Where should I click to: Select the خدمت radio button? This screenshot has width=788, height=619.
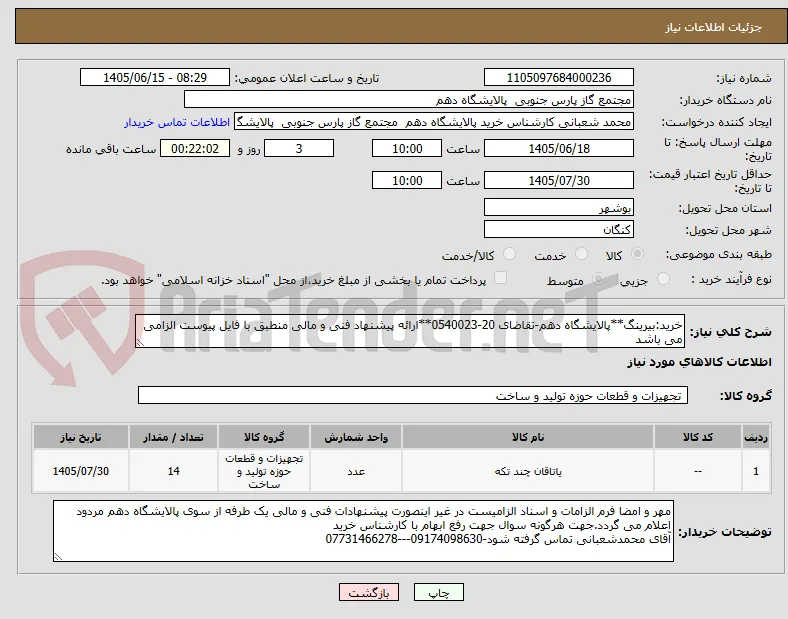[x=581, y=254]
